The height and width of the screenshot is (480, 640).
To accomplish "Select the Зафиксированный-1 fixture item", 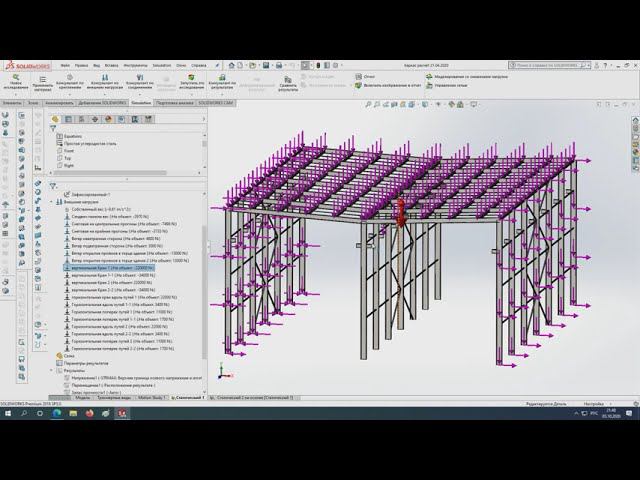I will [x=87, y=195].
